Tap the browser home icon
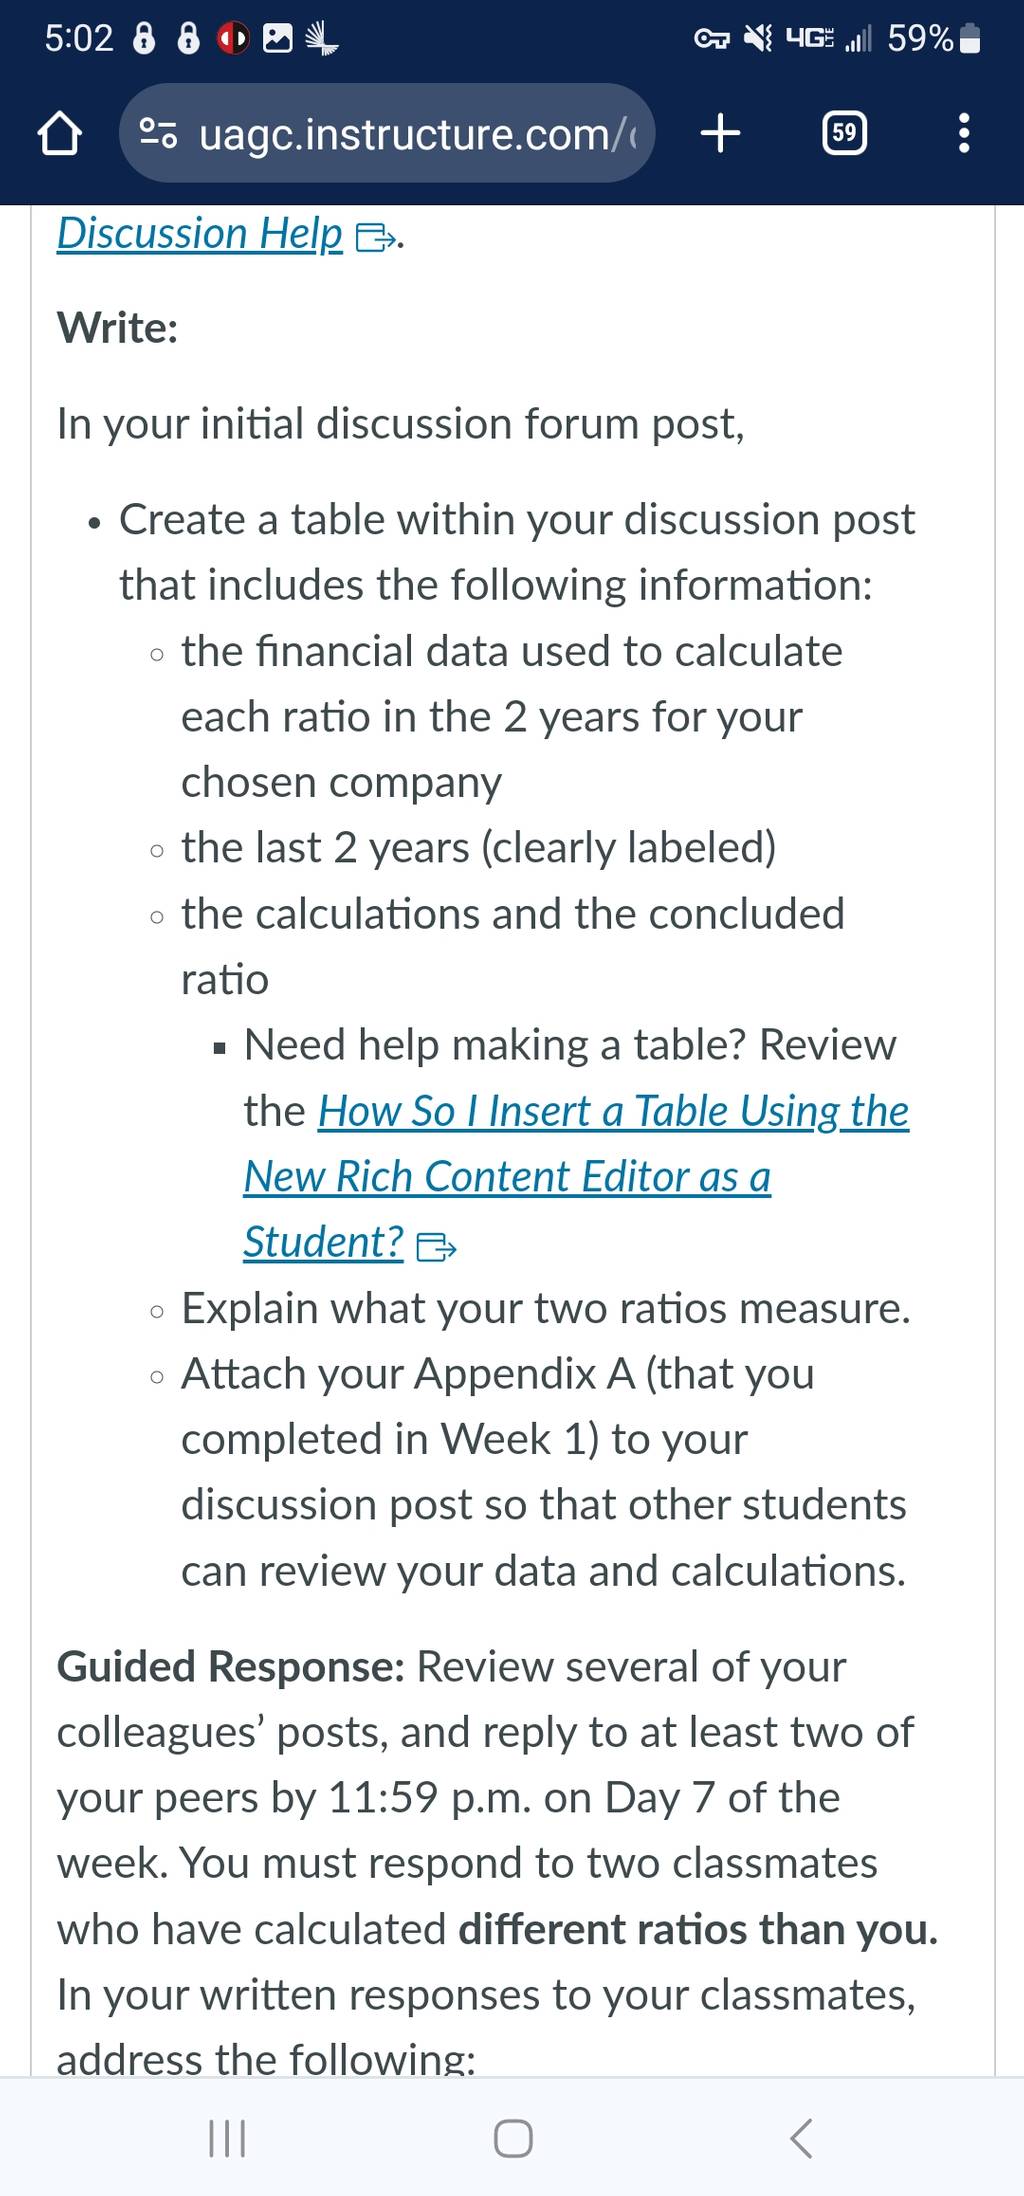Viewport: 1024px width, 2196px height. pyautogui.click(x=59, y=134)
